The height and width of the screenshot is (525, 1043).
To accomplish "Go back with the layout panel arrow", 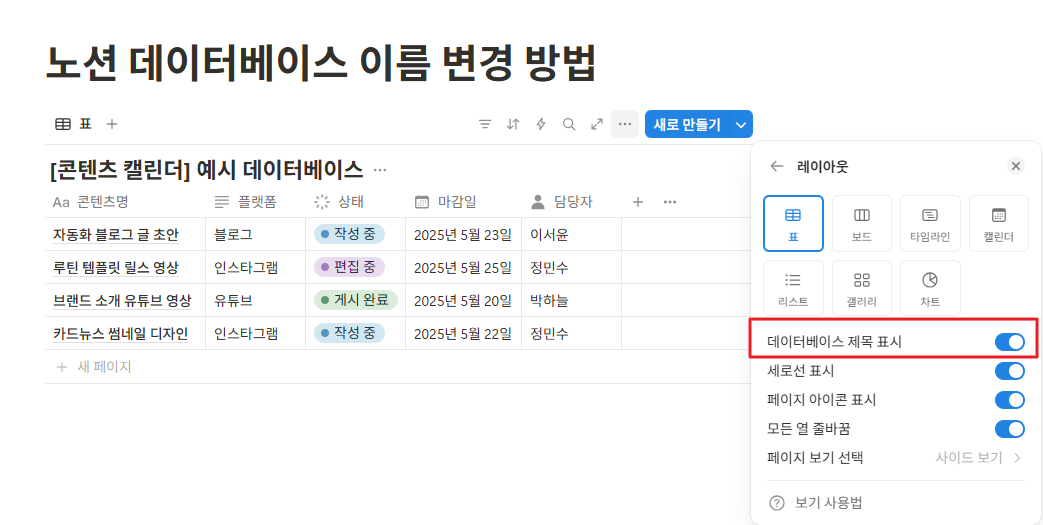I will pyautogui.click(x=776, y=166).
